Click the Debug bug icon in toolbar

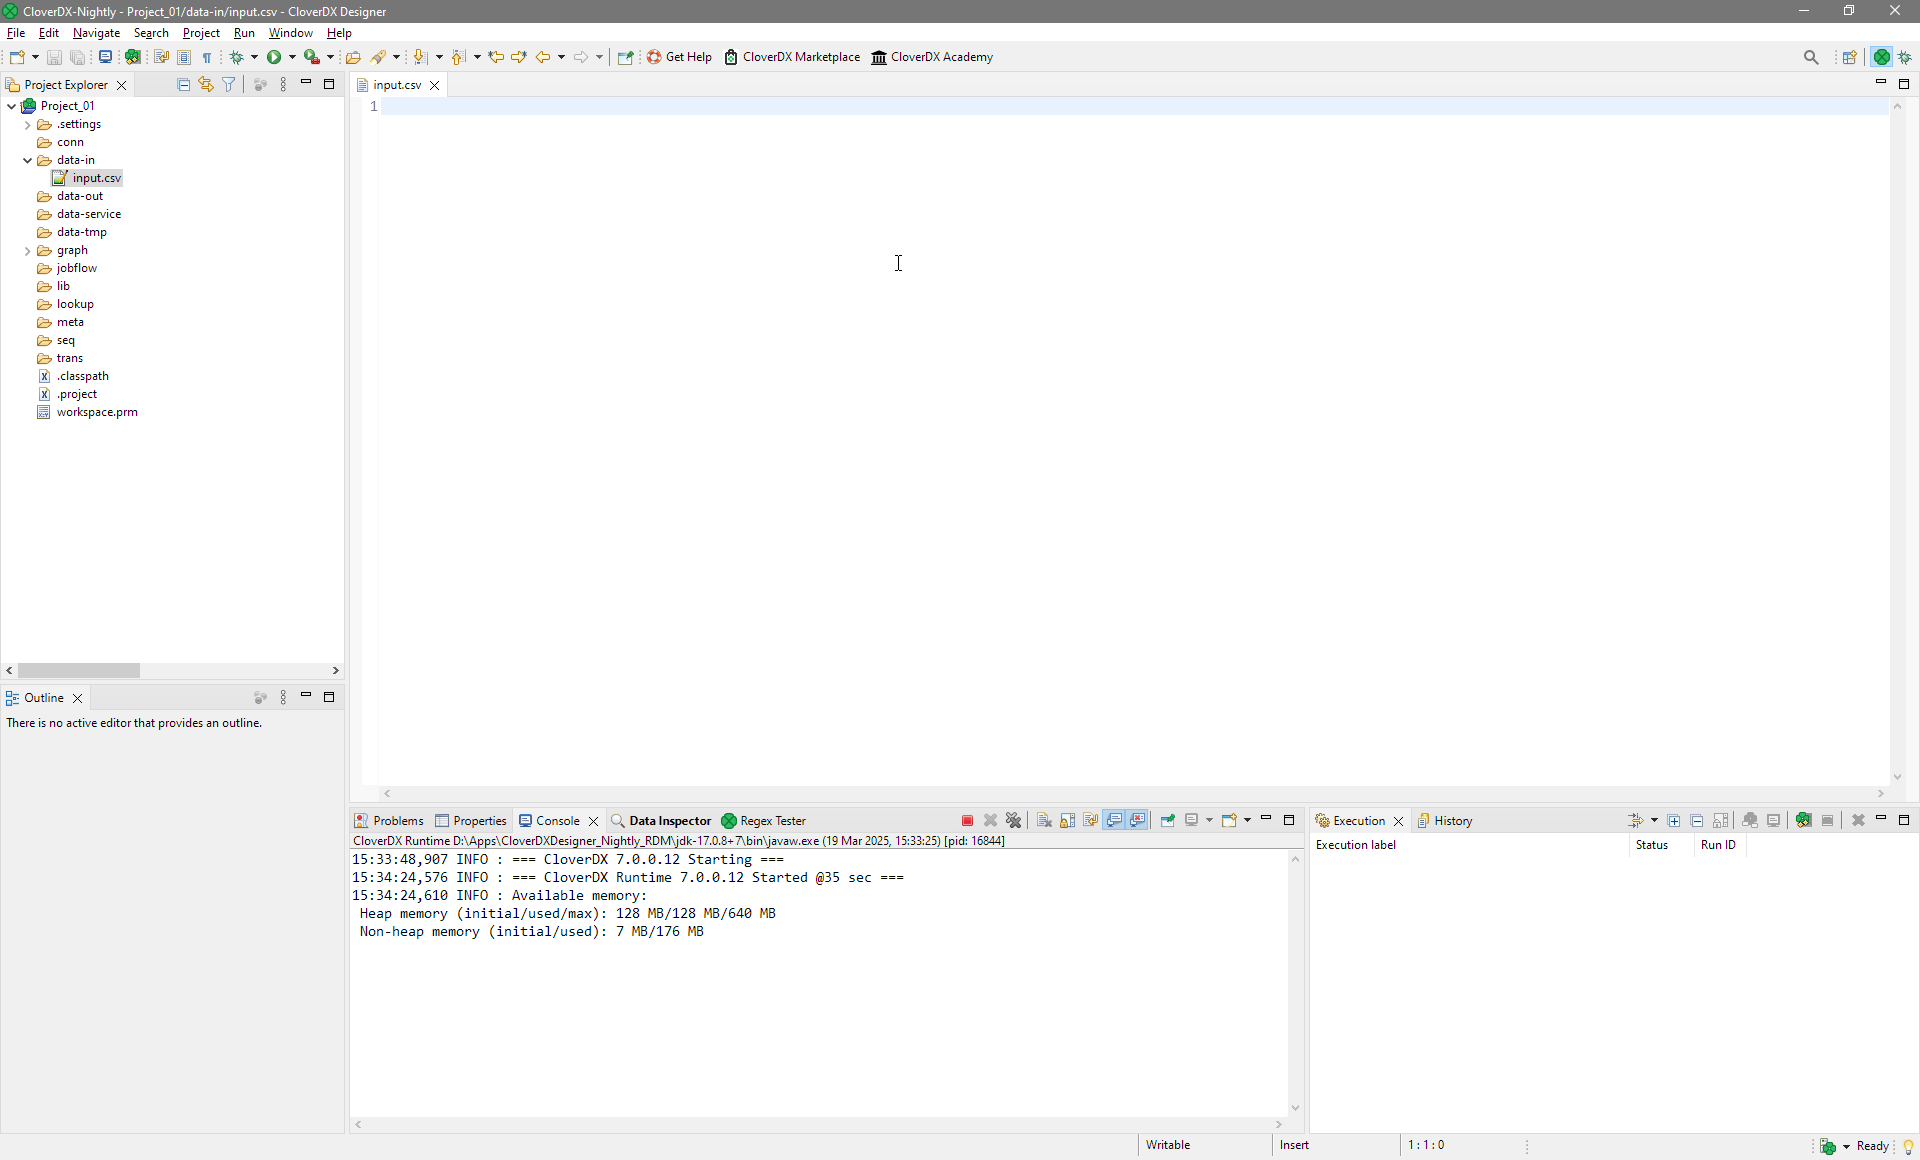[237, 57]
